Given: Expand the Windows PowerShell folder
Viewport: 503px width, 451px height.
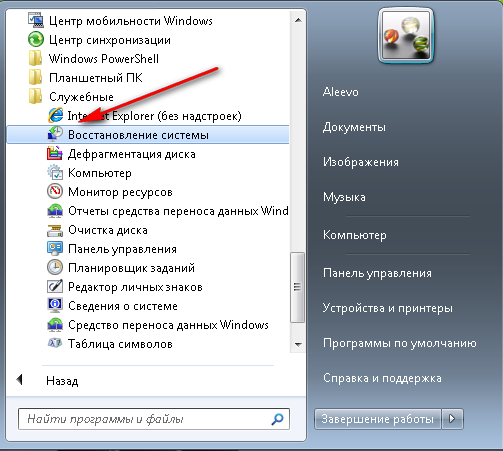Looking at the screenshot, I should (104, 59).
